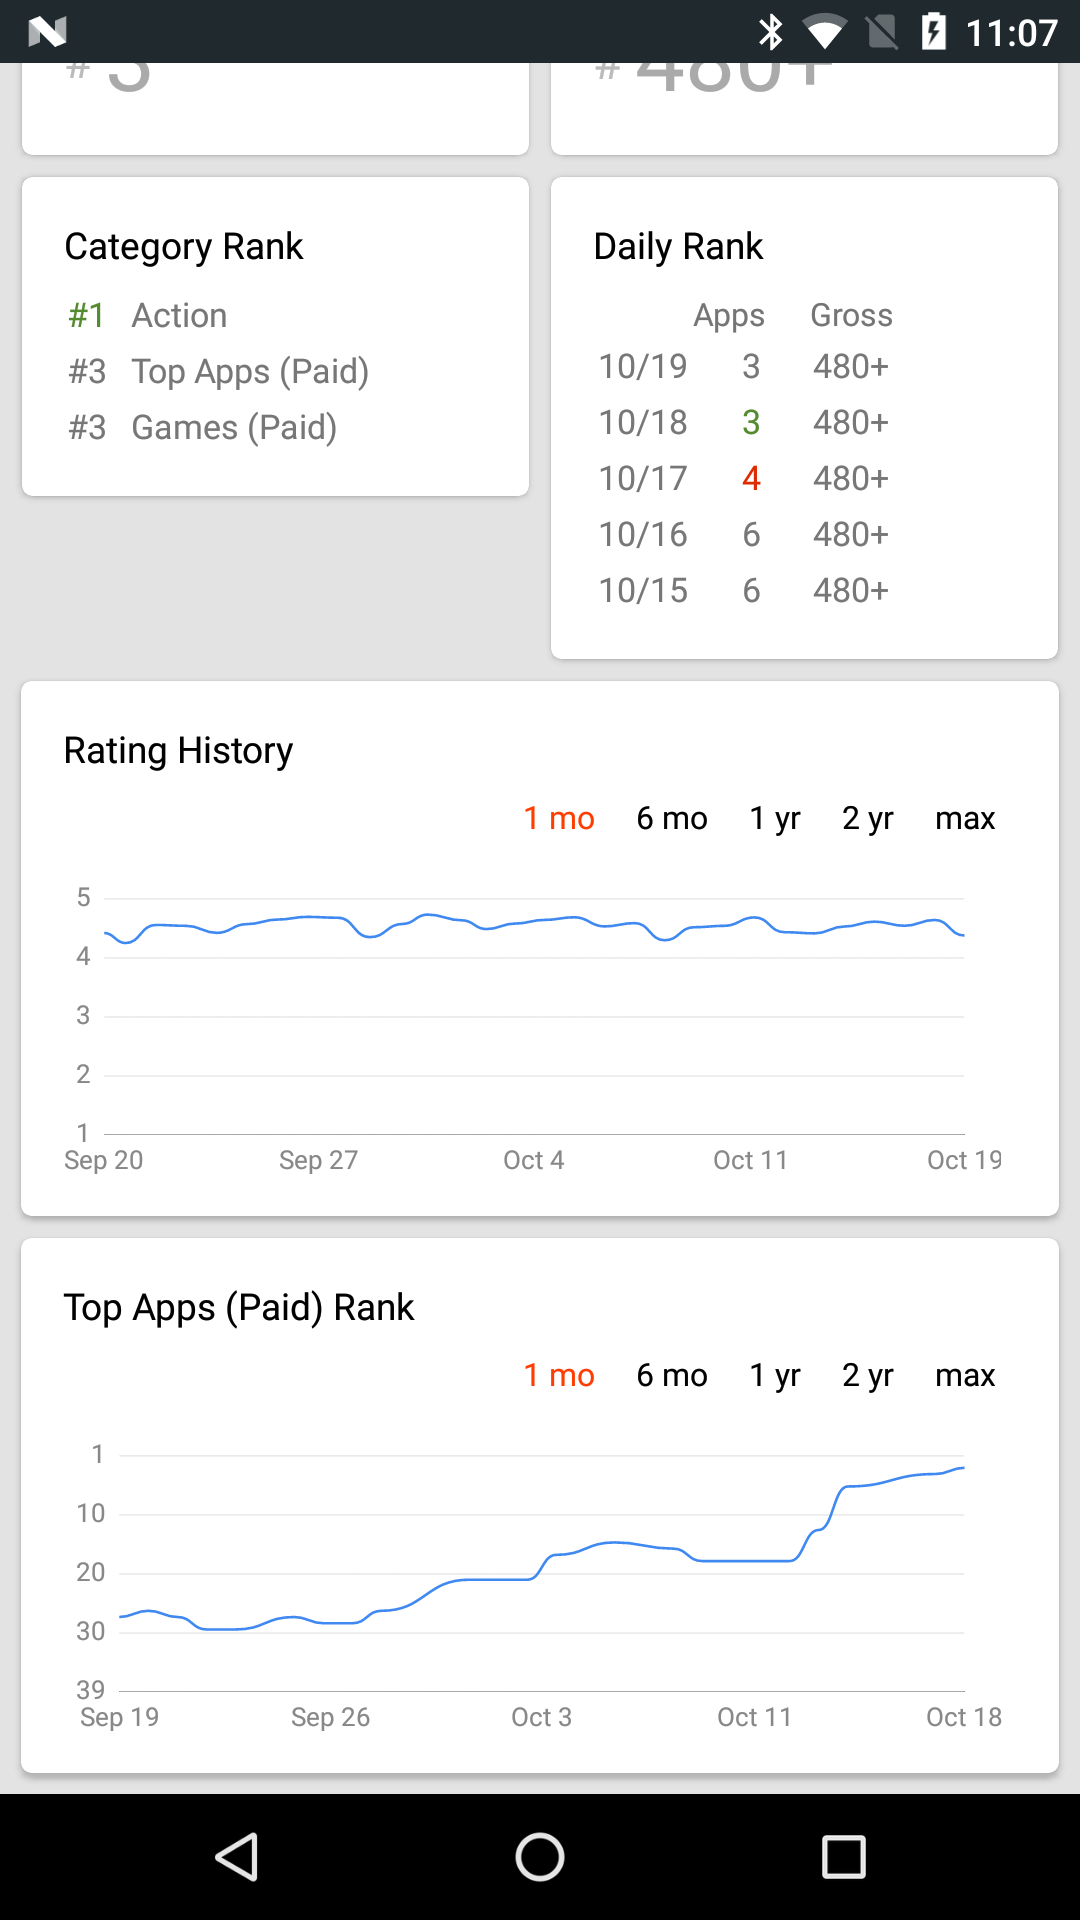
Task: Tap the Bluetooth status bar icon
Action: (x=771, y=32)
